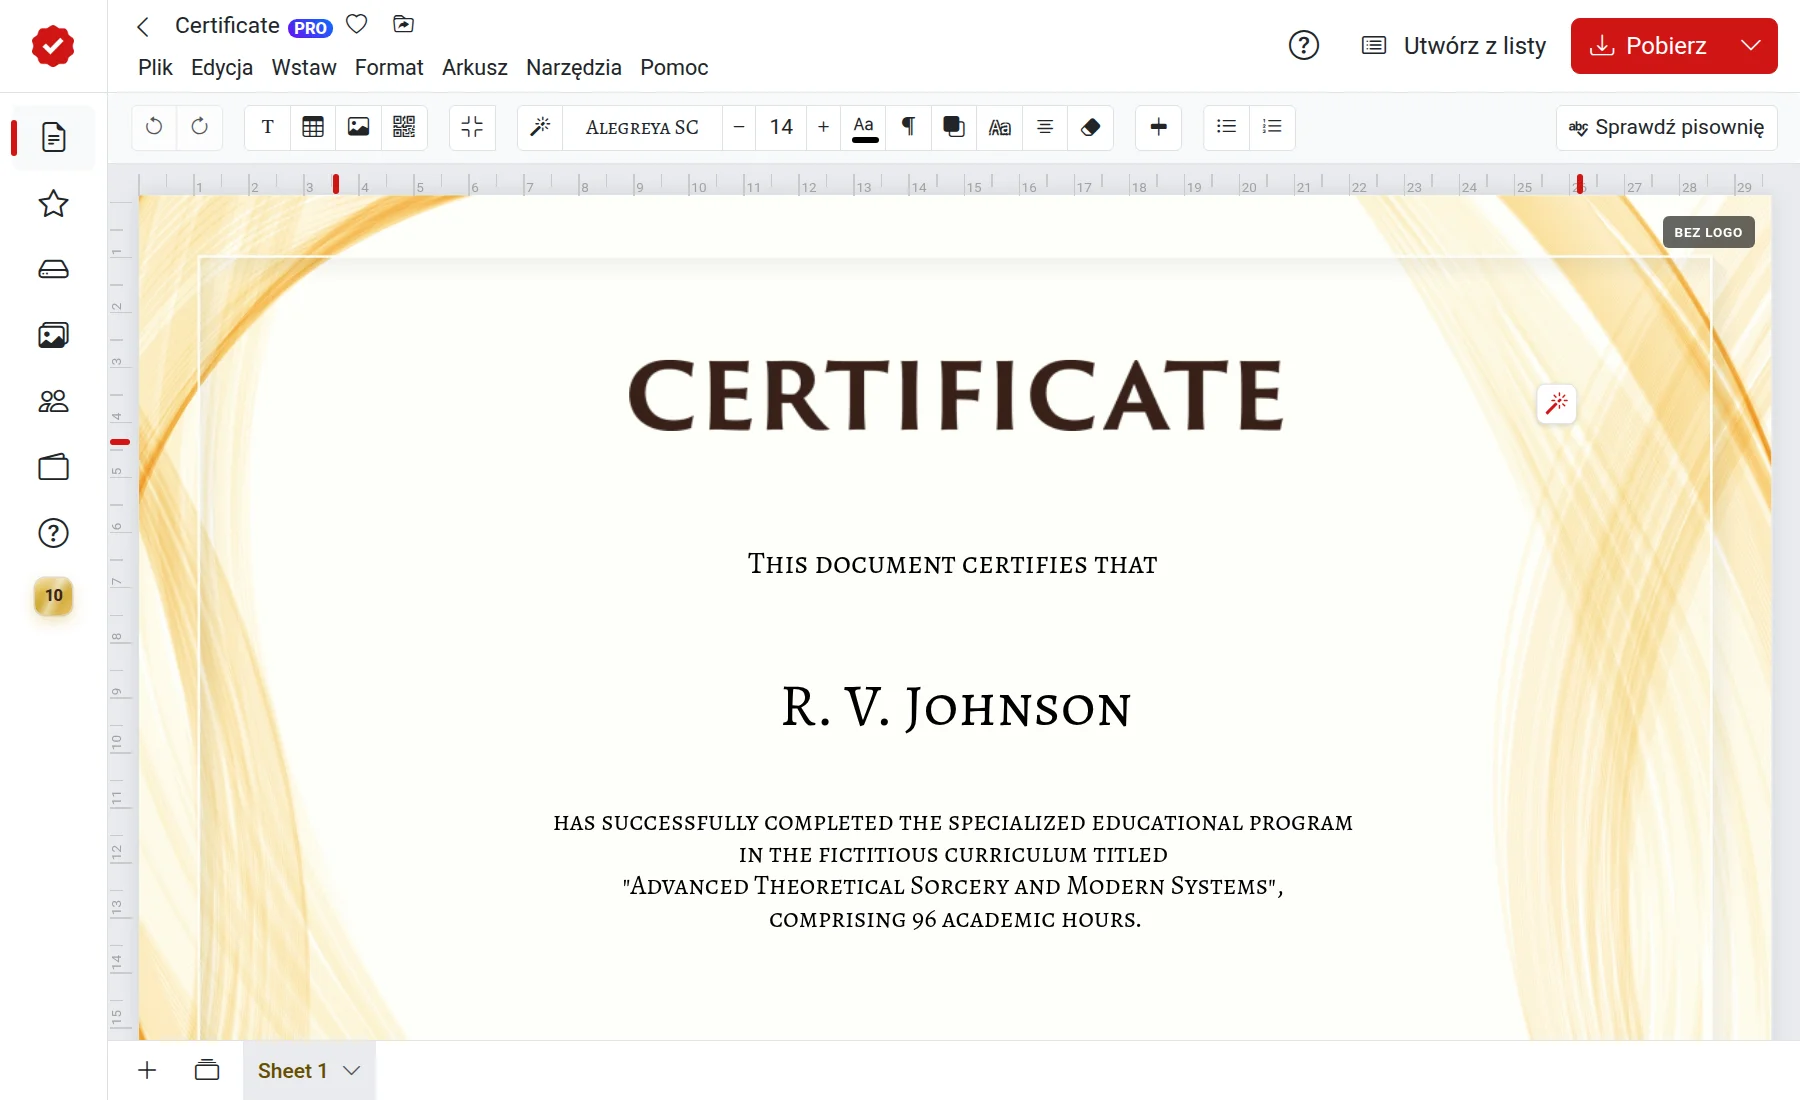Click the Pobierz download button

1648,46
